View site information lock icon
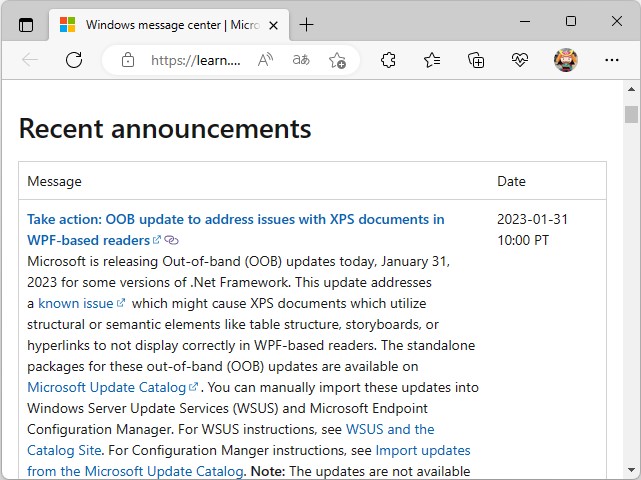The width and height of the screenshot is (641, 480). tap(128, 60)
